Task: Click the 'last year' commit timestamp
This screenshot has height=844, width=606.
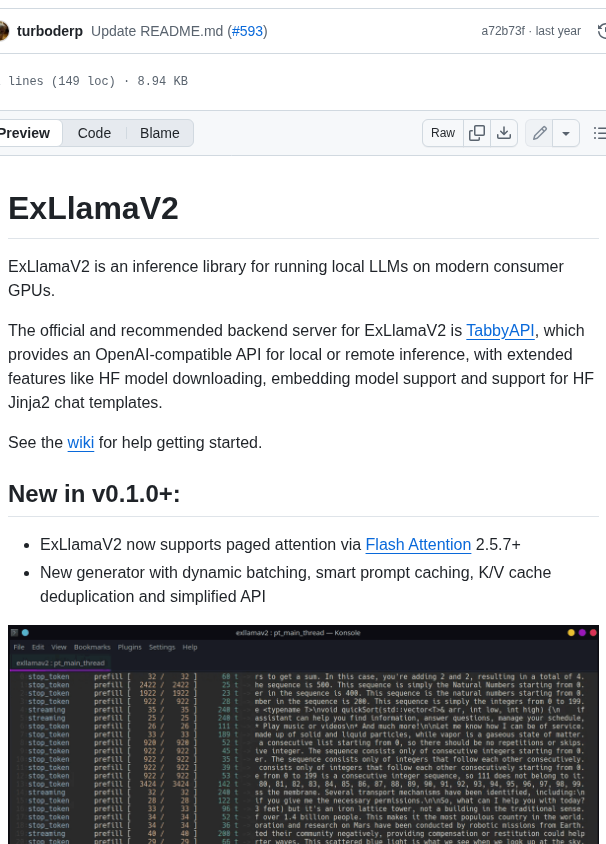Action: point(558,31)
